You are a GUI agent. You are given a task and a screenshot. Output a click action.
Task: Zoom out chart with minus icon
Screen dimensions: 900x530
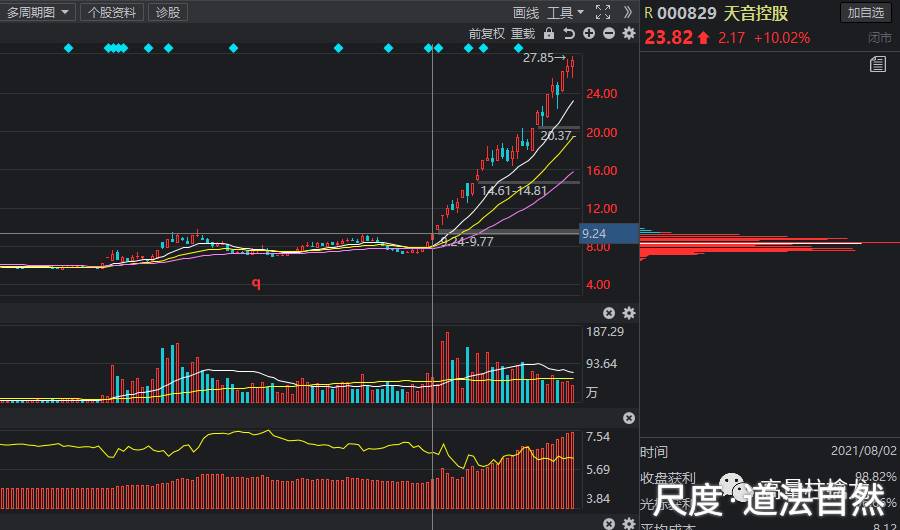[x=609, y=33]
